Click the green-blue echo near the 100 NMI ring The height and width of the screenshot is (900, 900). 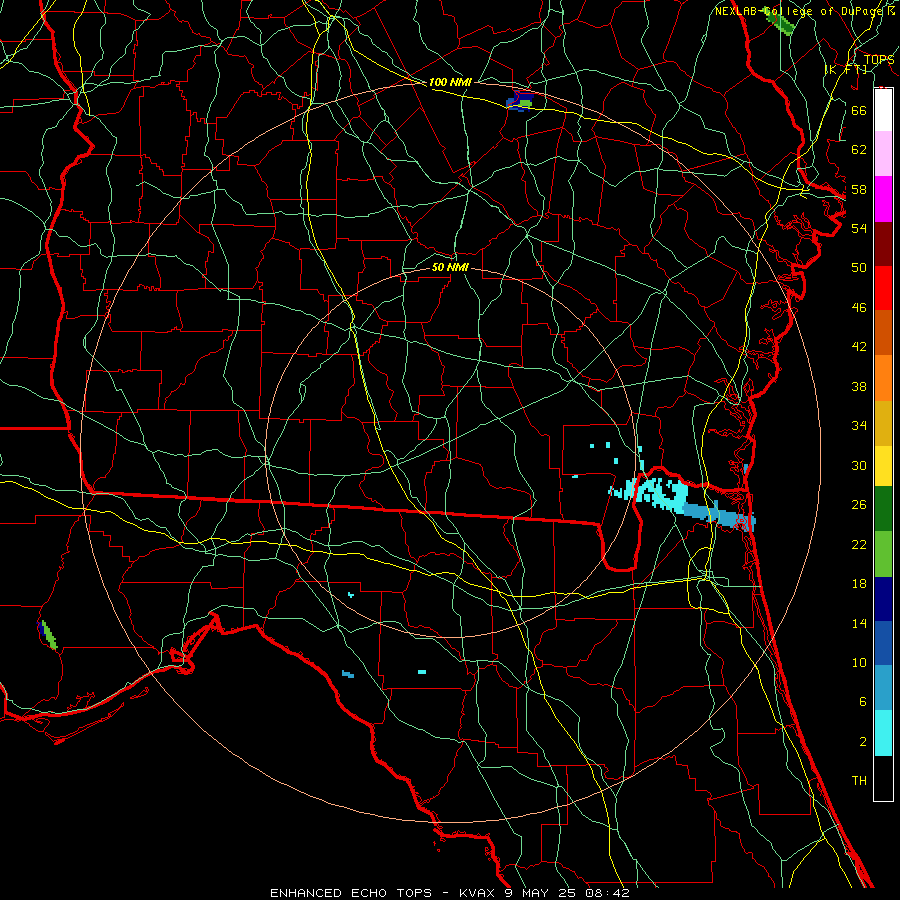point(520,101)
